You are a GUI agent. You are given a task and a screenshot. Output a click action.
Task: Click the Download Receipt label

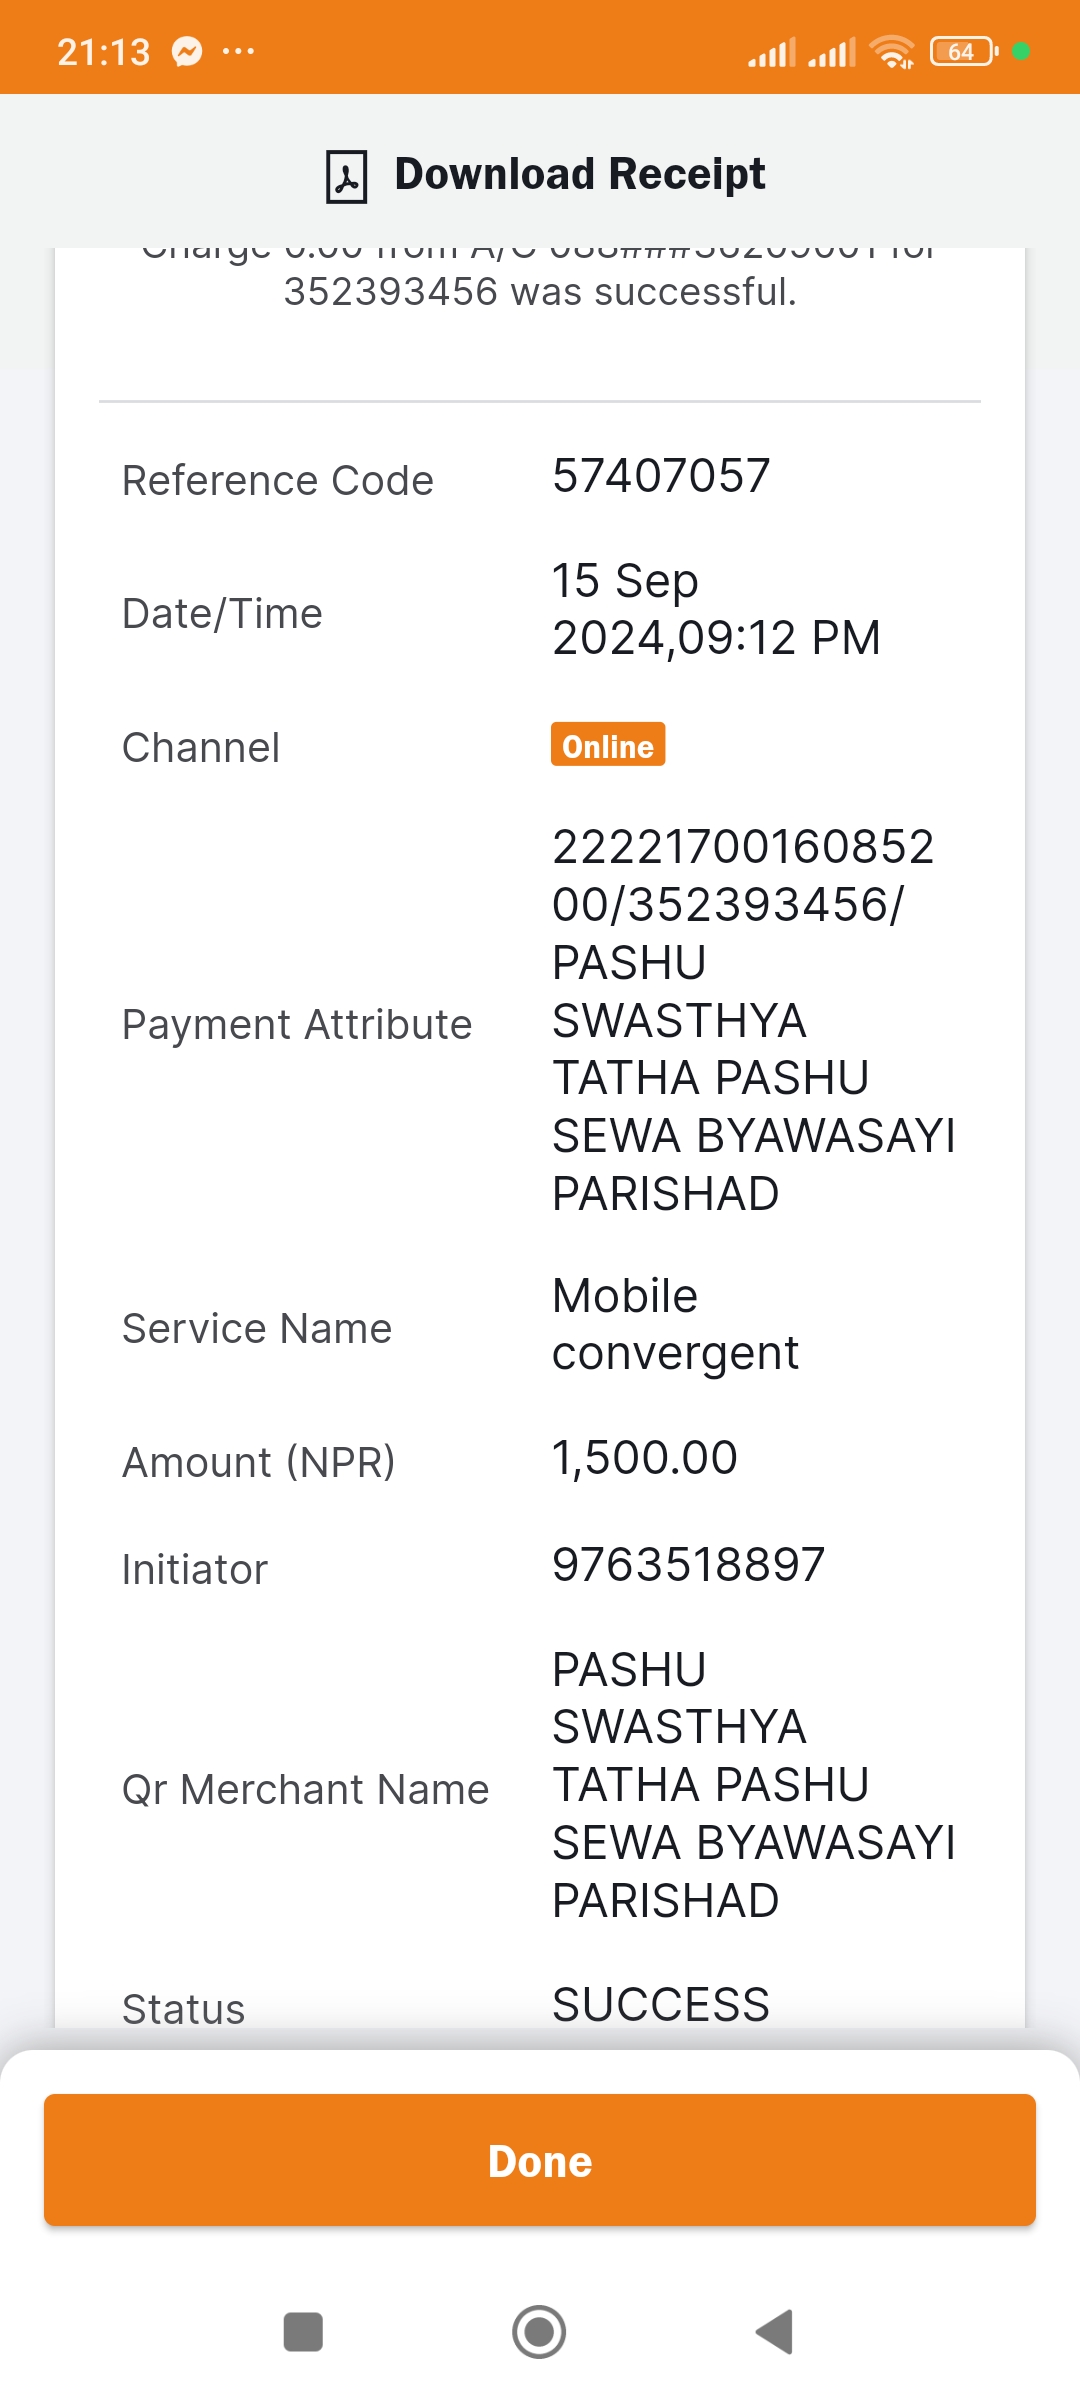tap(580, 174)
